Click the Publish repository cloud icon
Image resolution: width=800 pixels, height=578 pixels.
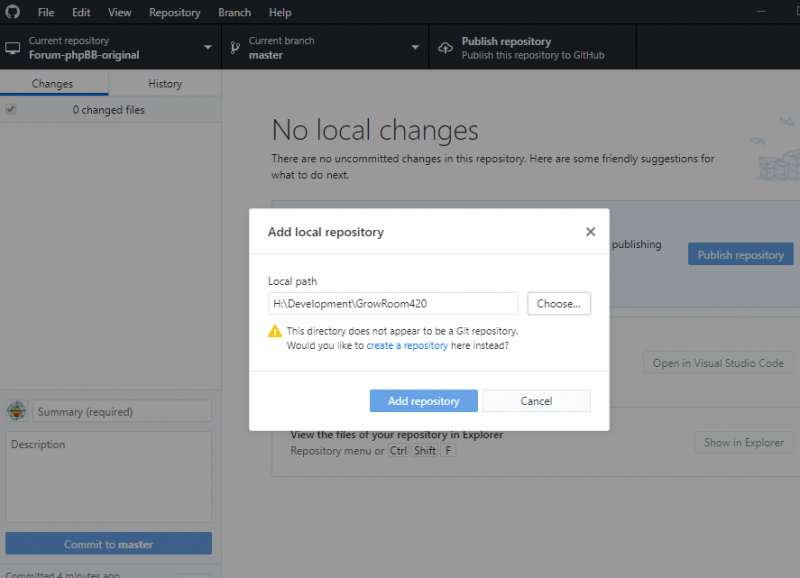coord(446,46)
